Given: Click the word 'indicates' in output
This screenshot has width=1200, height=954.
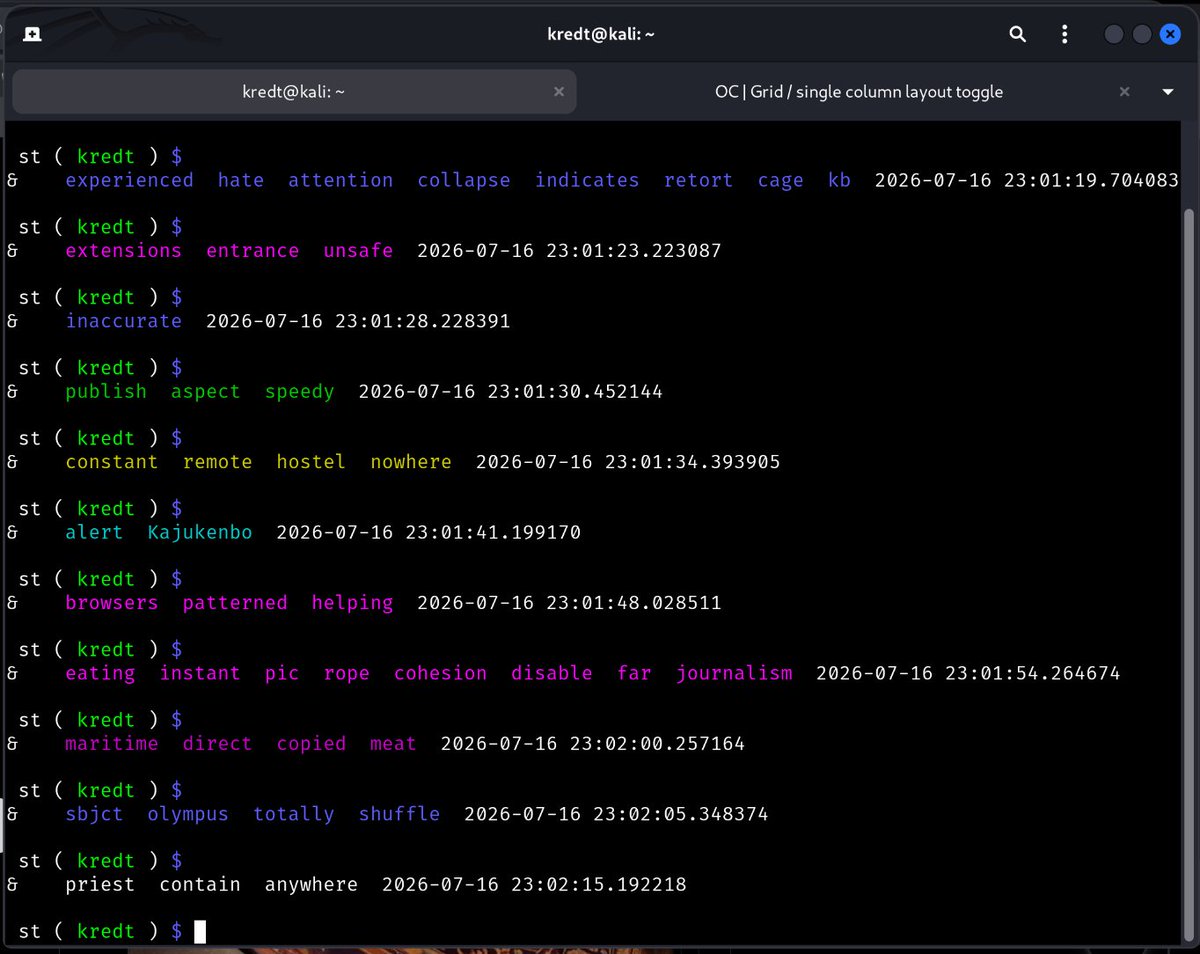Looking at the screenshot, I should pos(587,181).
